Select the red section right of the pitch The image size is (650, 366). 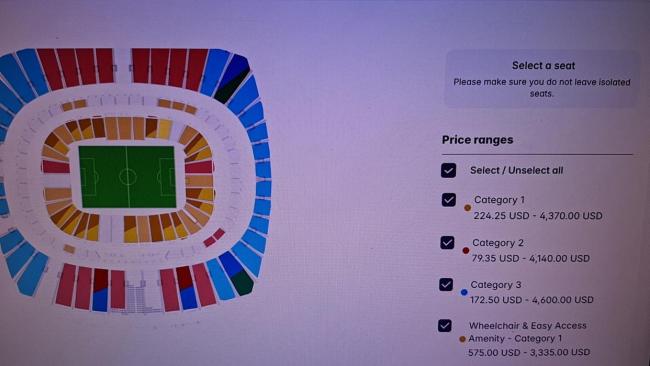199,167
